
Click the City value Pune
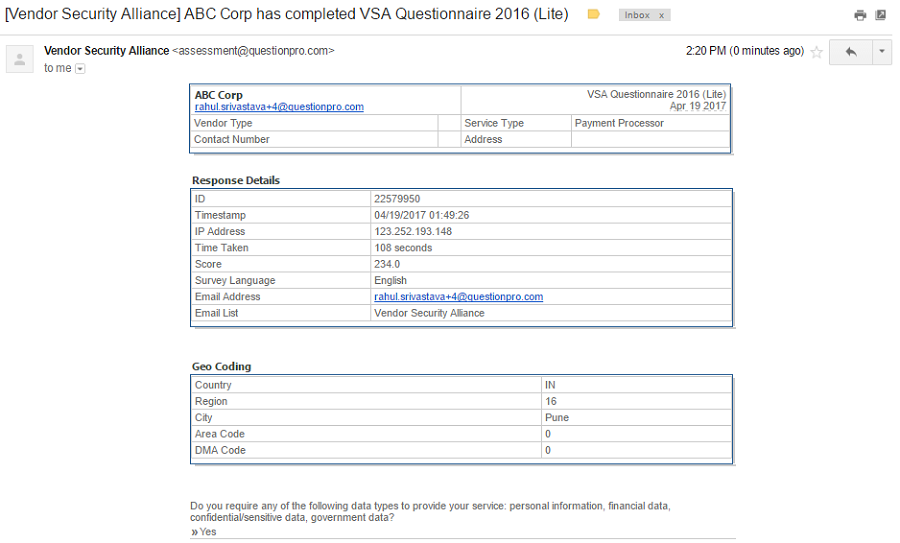click(557, 418)
